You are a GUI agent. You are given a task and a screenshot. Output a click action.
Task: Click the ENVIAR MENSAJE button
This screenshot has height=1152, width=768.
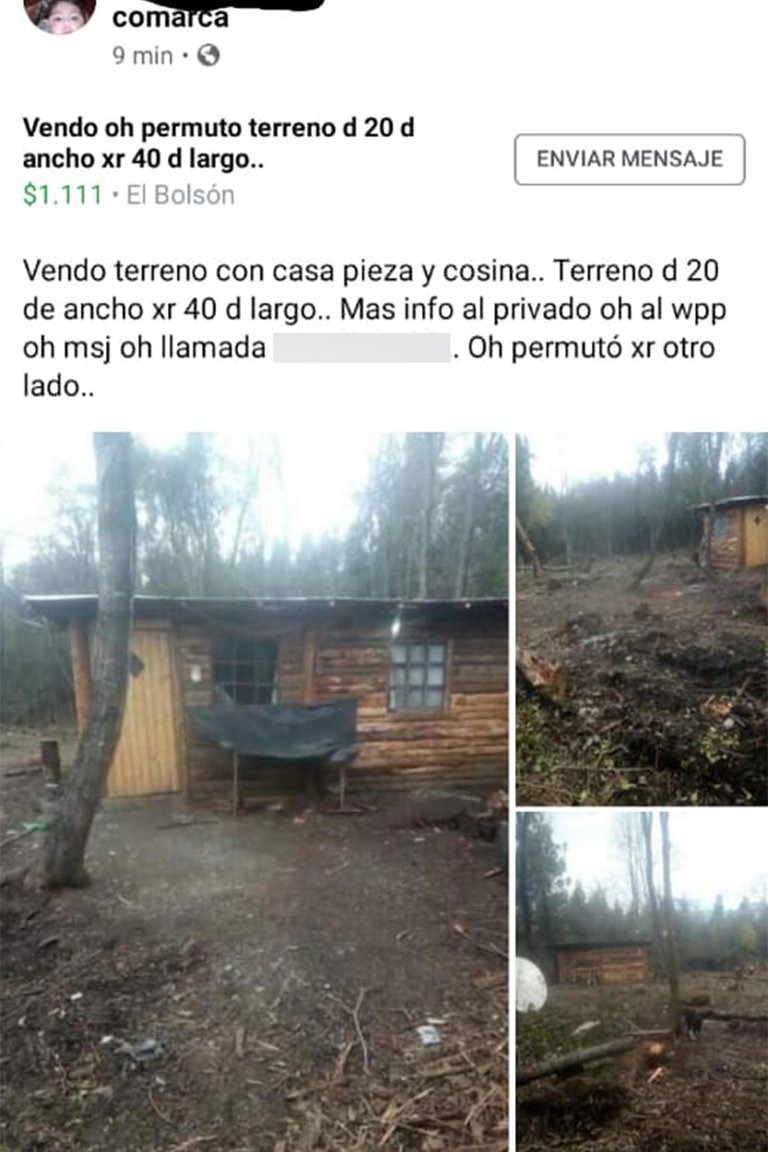(630, 159)
